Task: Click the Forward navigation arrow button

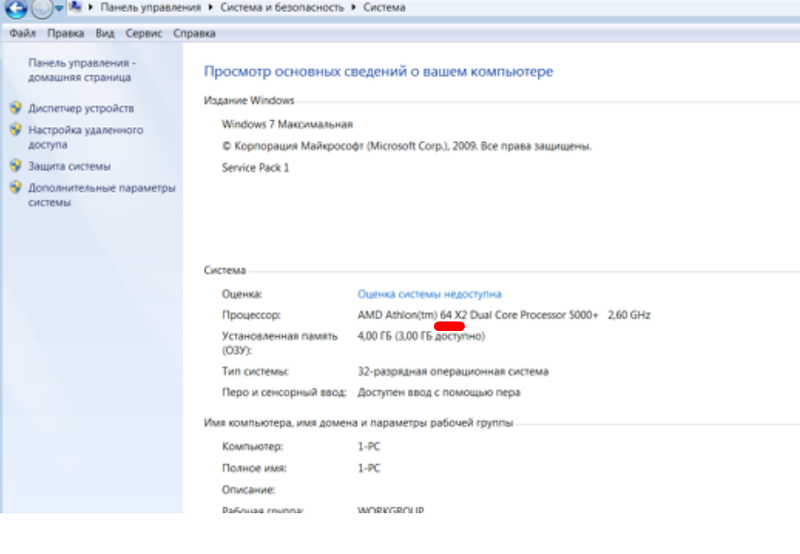Action: pos(42,8)
